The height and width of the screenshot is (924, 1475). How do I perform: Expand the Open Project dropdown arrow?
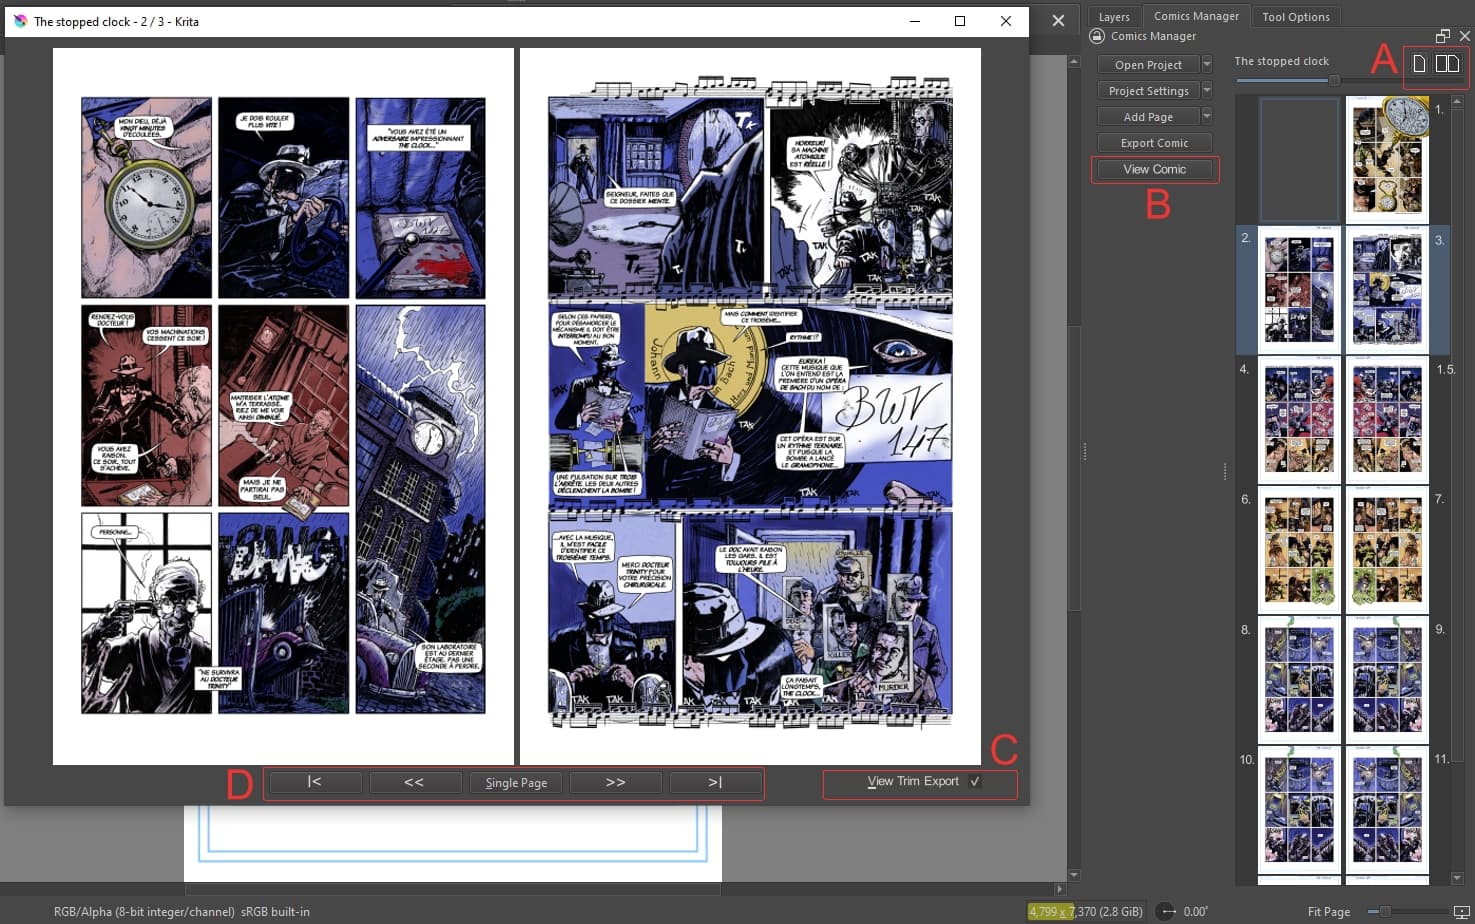click(1207, 65)
